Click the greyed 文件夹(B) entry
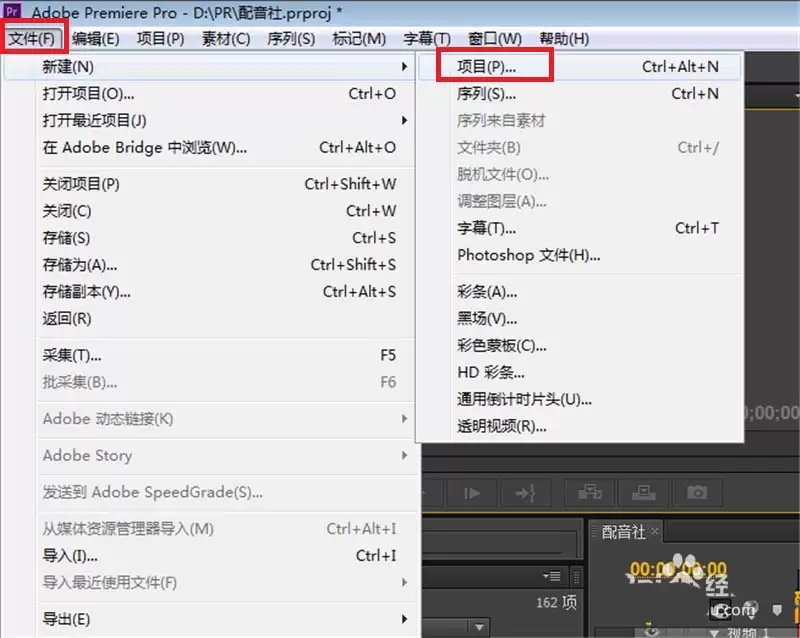The image size is (800, 638). [x=580, y=148]
